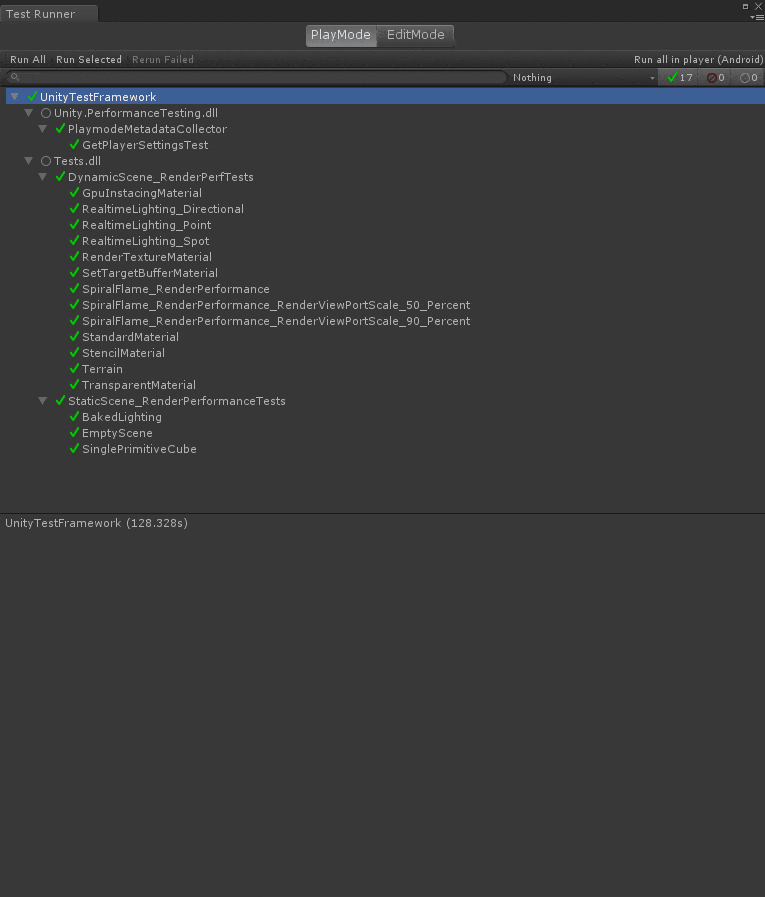Click the green check beside RealtimeLighting_Spot

pyautogui.click(x=74, y=240)
